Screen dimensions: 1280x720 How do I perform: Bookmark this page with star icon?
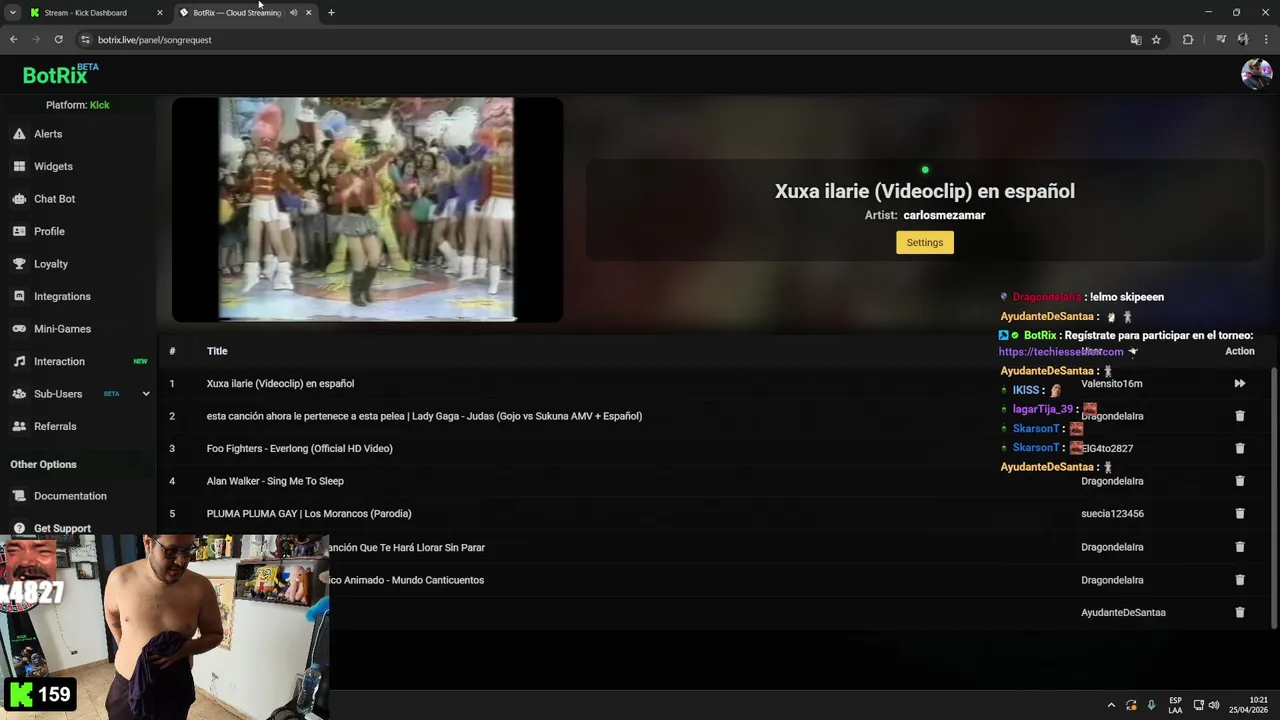click(1156, 40)
